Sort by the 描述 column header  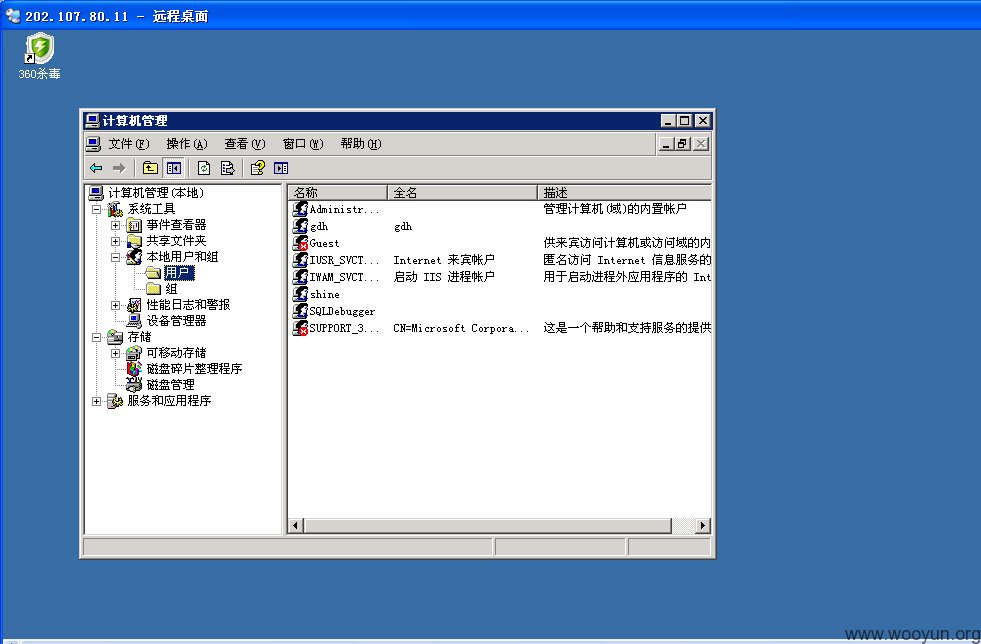[624, 192]
